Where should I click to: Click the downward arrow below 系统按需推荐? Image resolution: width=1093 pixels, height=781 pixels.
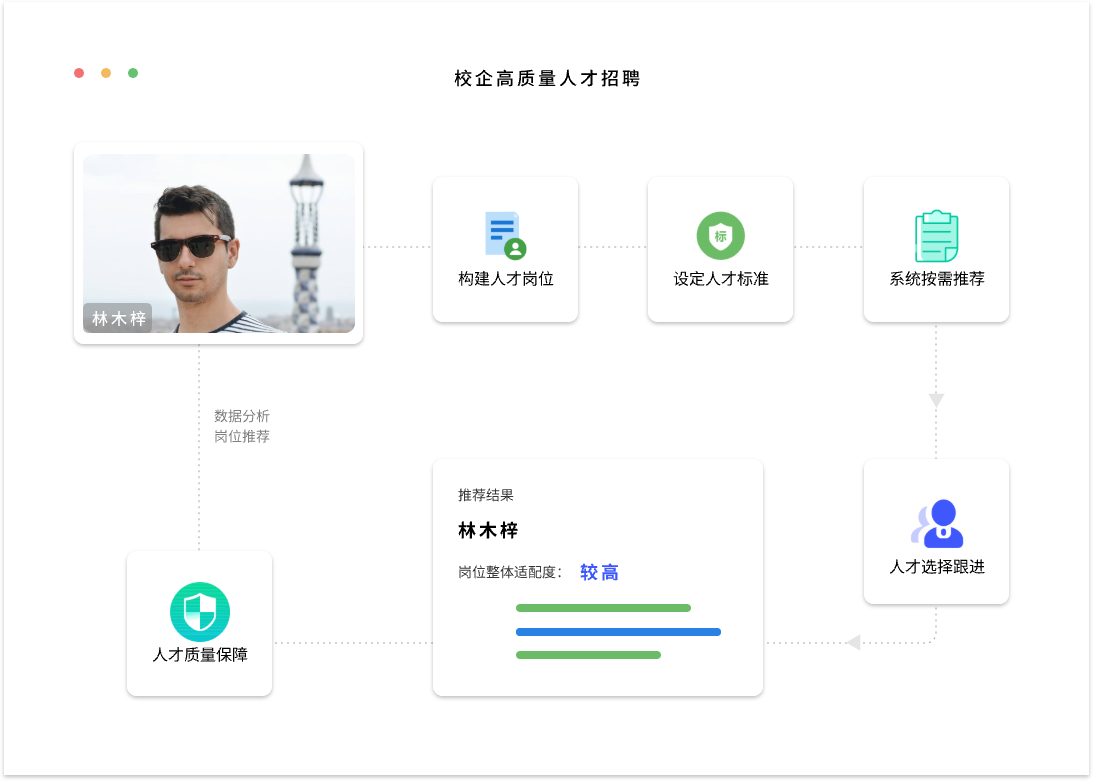coord(936,400)
